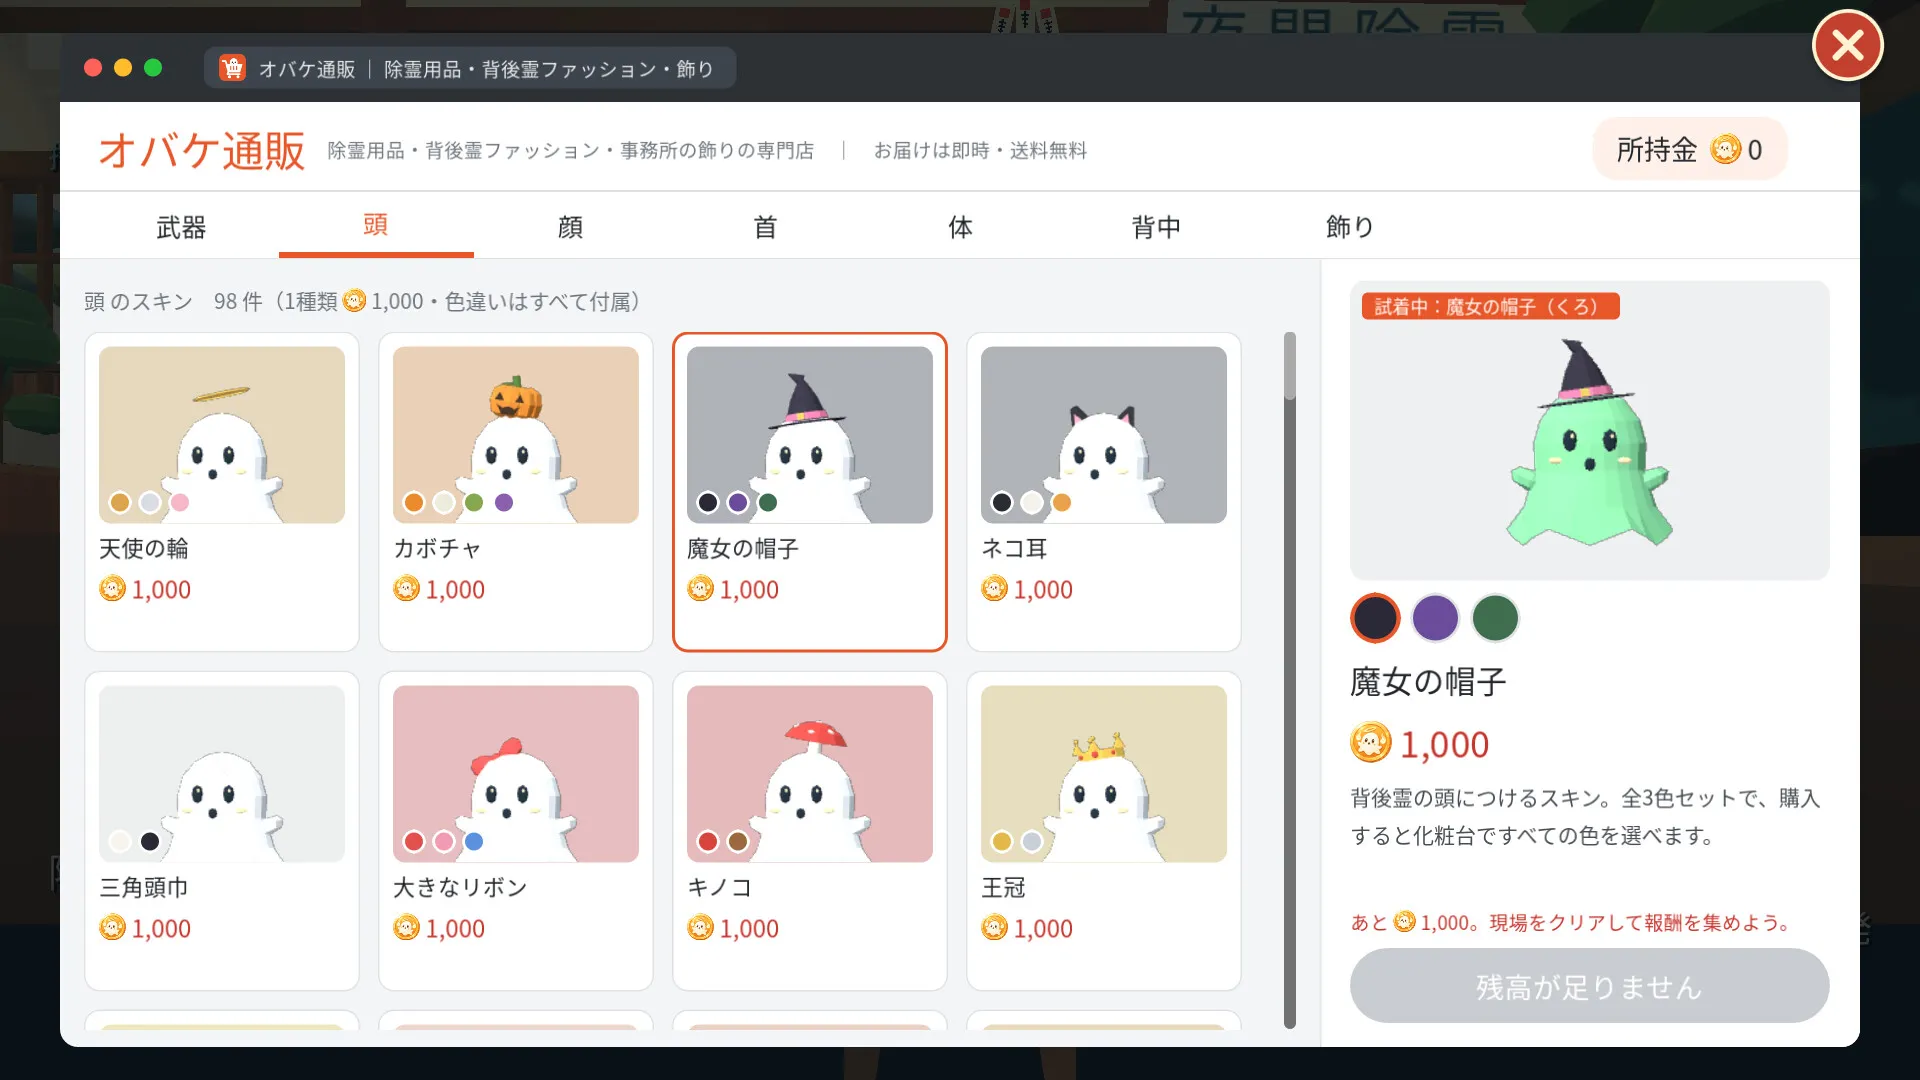Switch to the 飾り tab

(1350, 227)
